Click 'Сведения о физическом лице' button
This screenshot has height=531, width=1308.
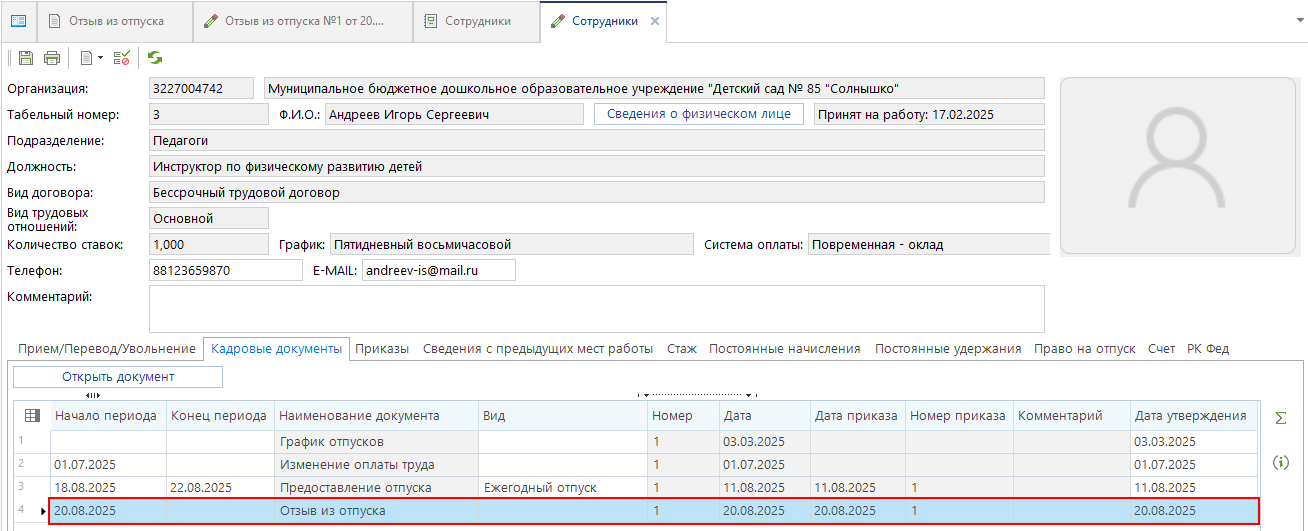(x=699, y=114)
